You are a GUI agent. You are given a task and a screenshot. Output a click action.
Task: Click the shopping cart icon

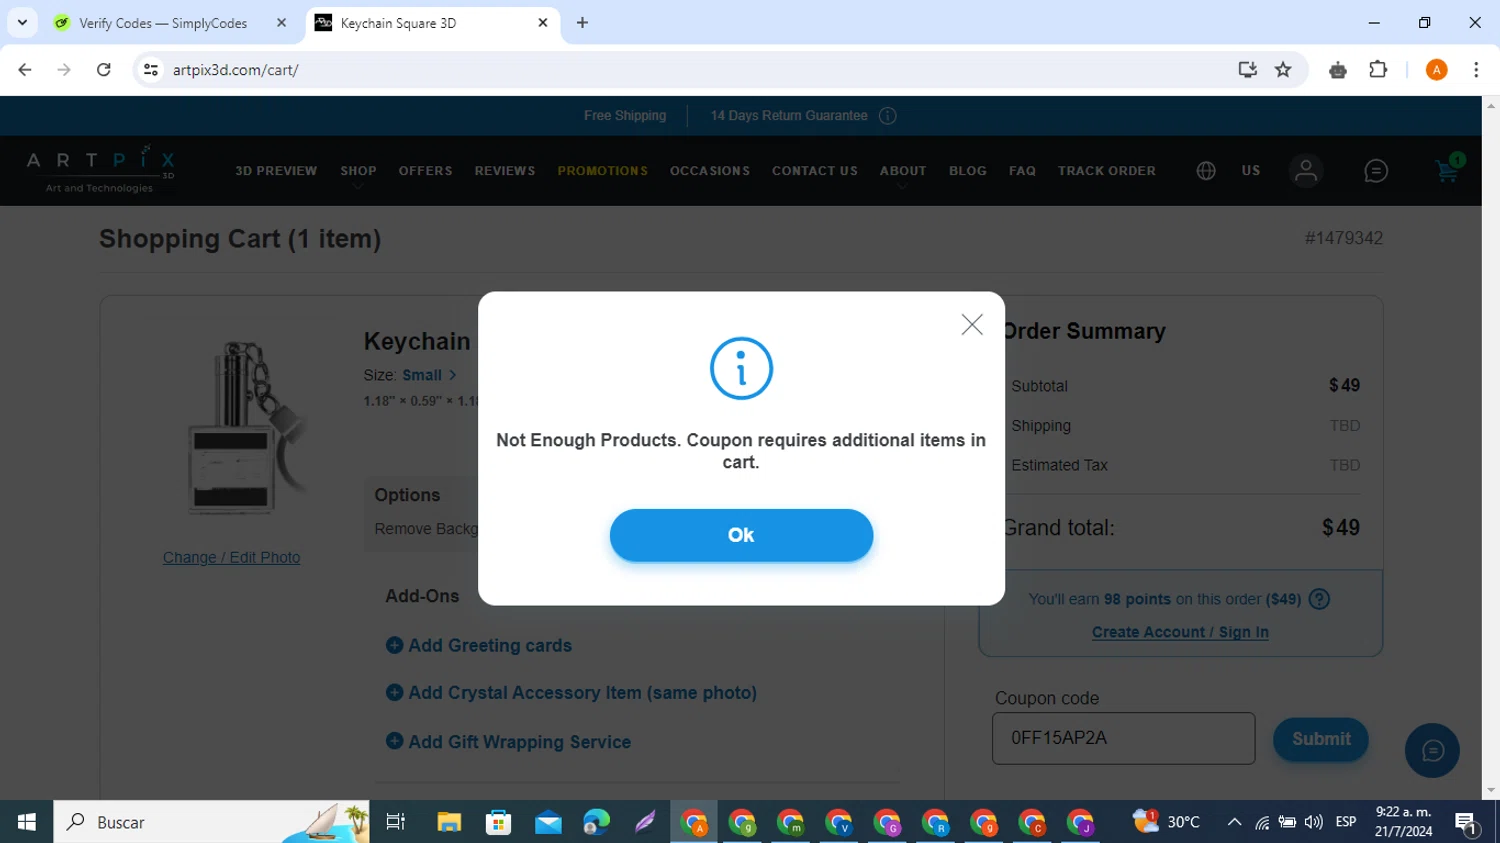pos(1447,170)
